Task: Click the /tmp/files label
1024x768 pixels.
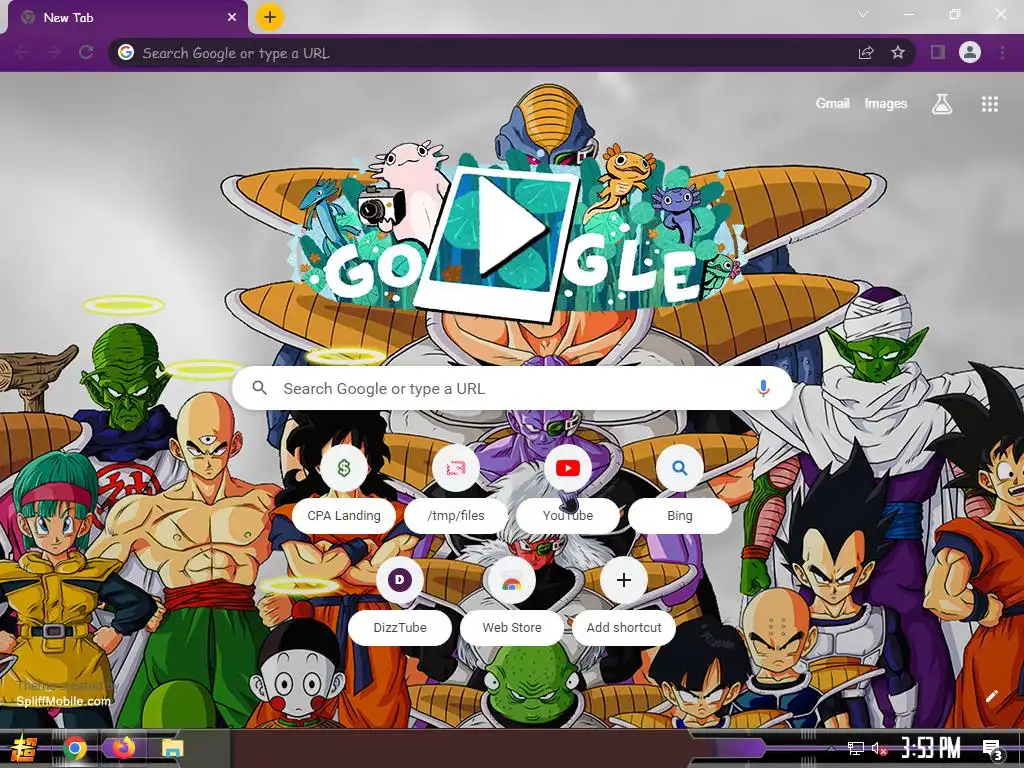Action: point(456,515)
